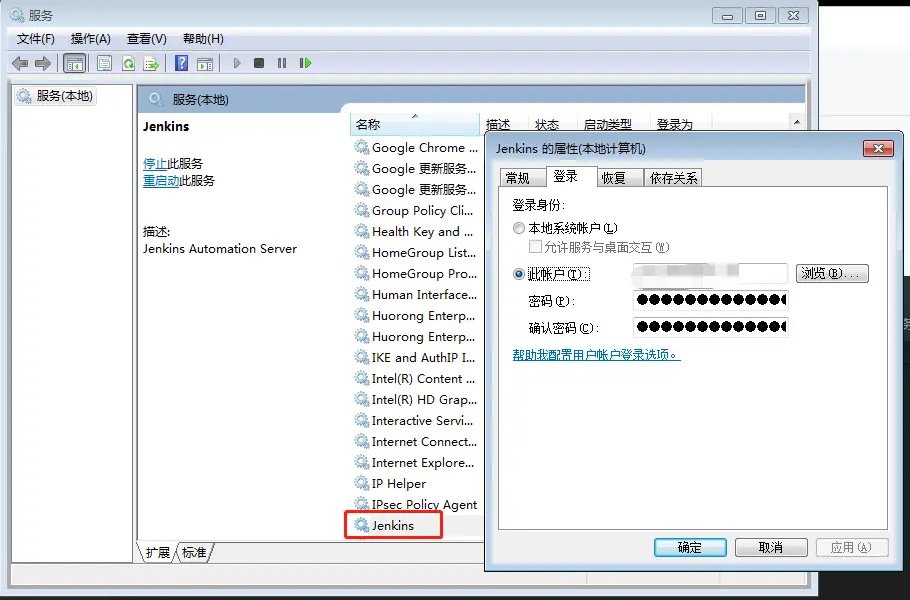Image resolution: width=910 pixels, height=600 pixels.
Task: Open the 操作(A) menu
Action: point(91,39)
